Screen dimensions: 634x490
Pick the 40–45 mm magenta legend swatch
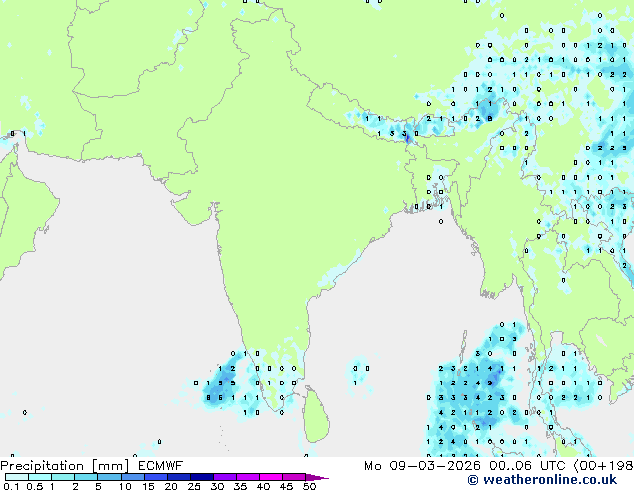(x=271, y=477)
